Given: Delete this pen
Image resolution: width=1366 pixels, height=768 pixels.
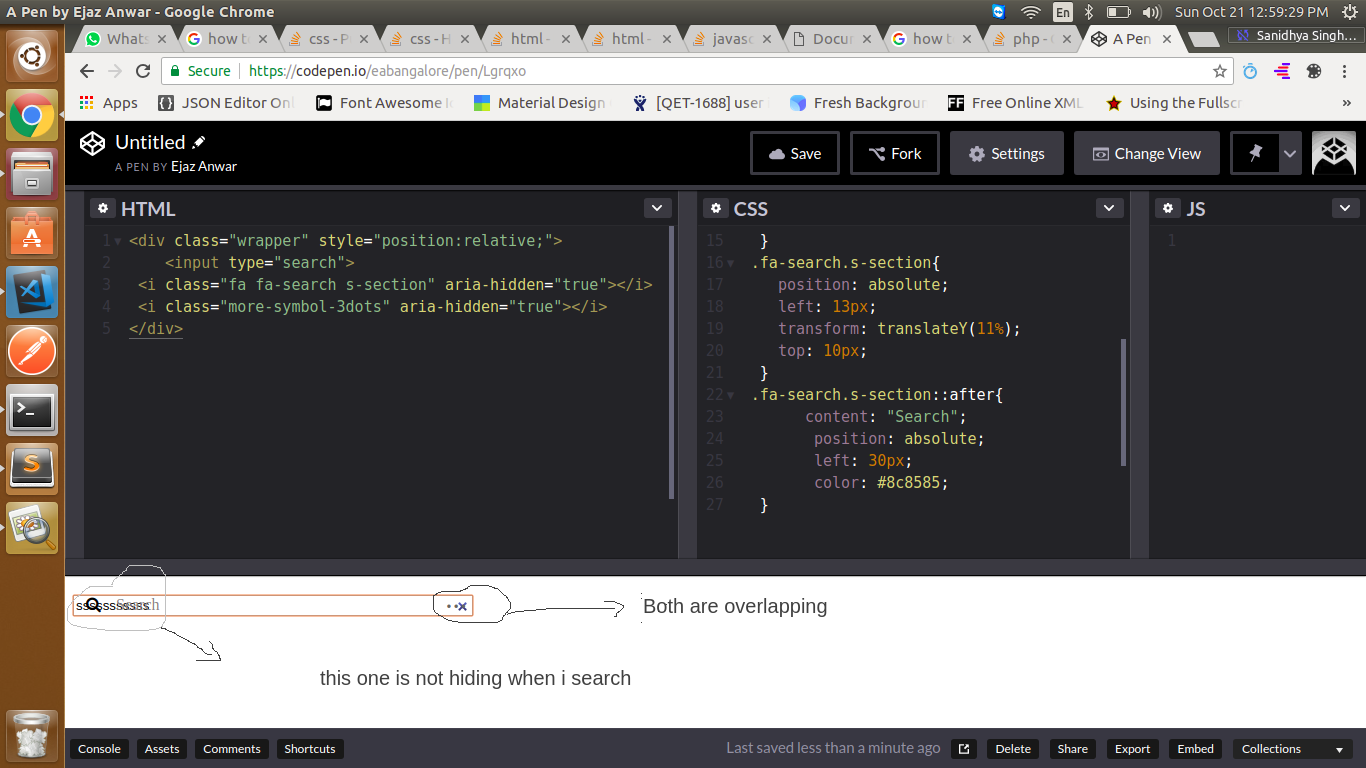Looking at the screenshot, I should (x=1013, y=749).
